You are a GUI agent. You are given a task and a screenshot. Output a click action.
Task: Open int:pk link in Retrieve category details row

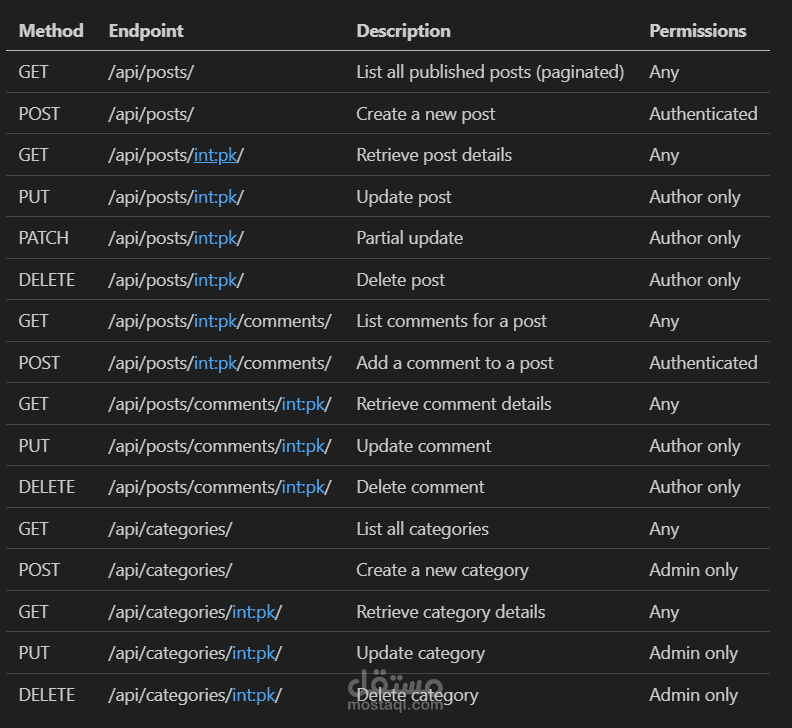click(x=253, y=612)
